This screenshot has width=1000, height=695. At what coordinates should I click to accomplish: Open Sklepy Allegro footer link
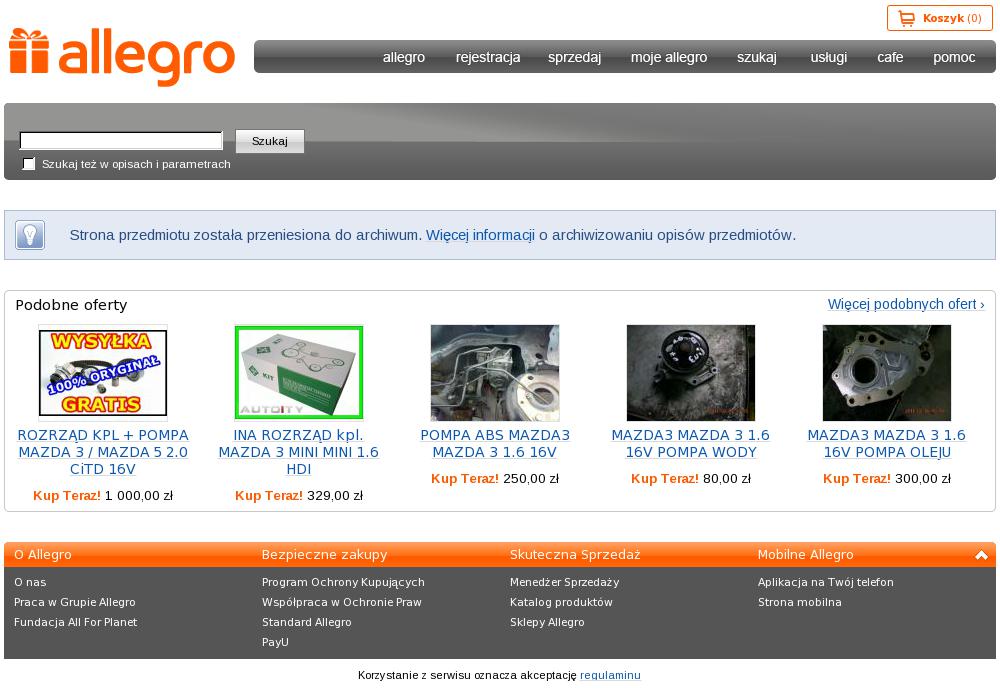coord(547,622)
